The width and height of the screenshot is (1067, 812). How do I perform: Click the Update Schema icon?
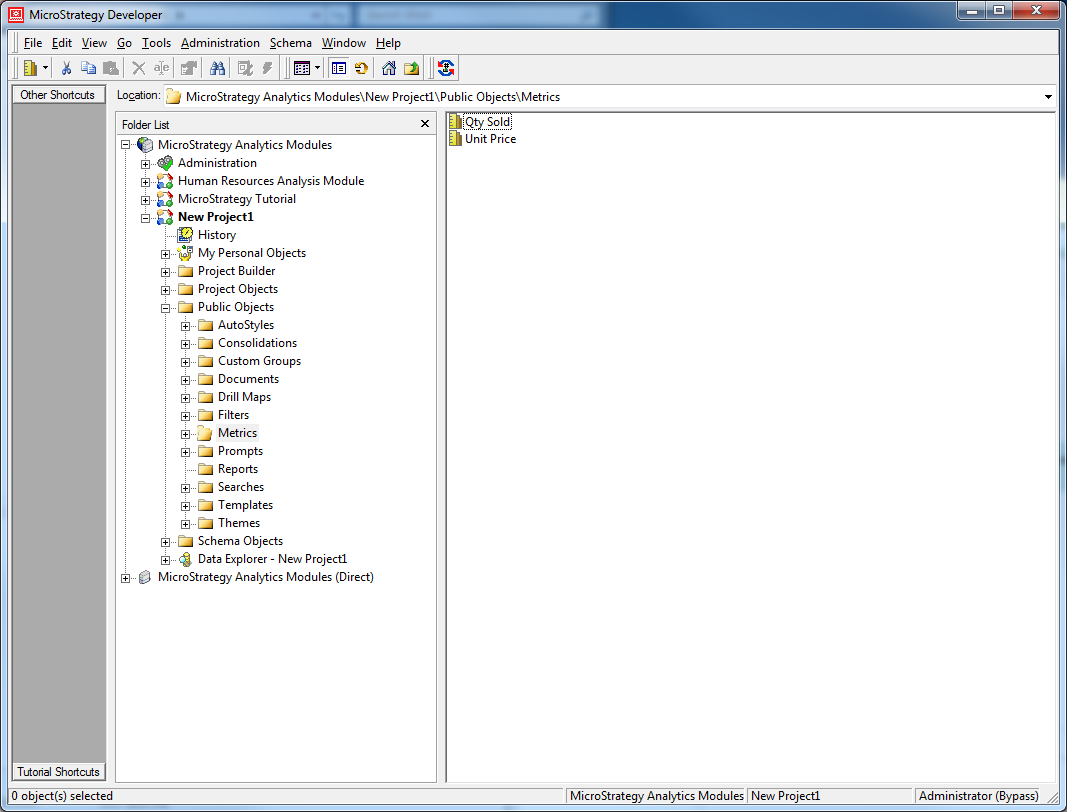[446, 68]
